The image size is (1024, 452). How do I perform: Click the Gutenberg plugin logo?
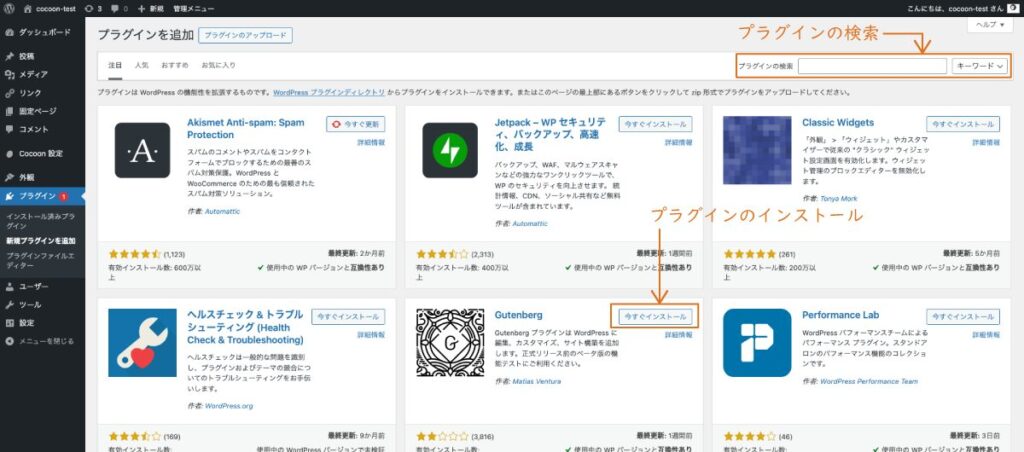[450, 343]
